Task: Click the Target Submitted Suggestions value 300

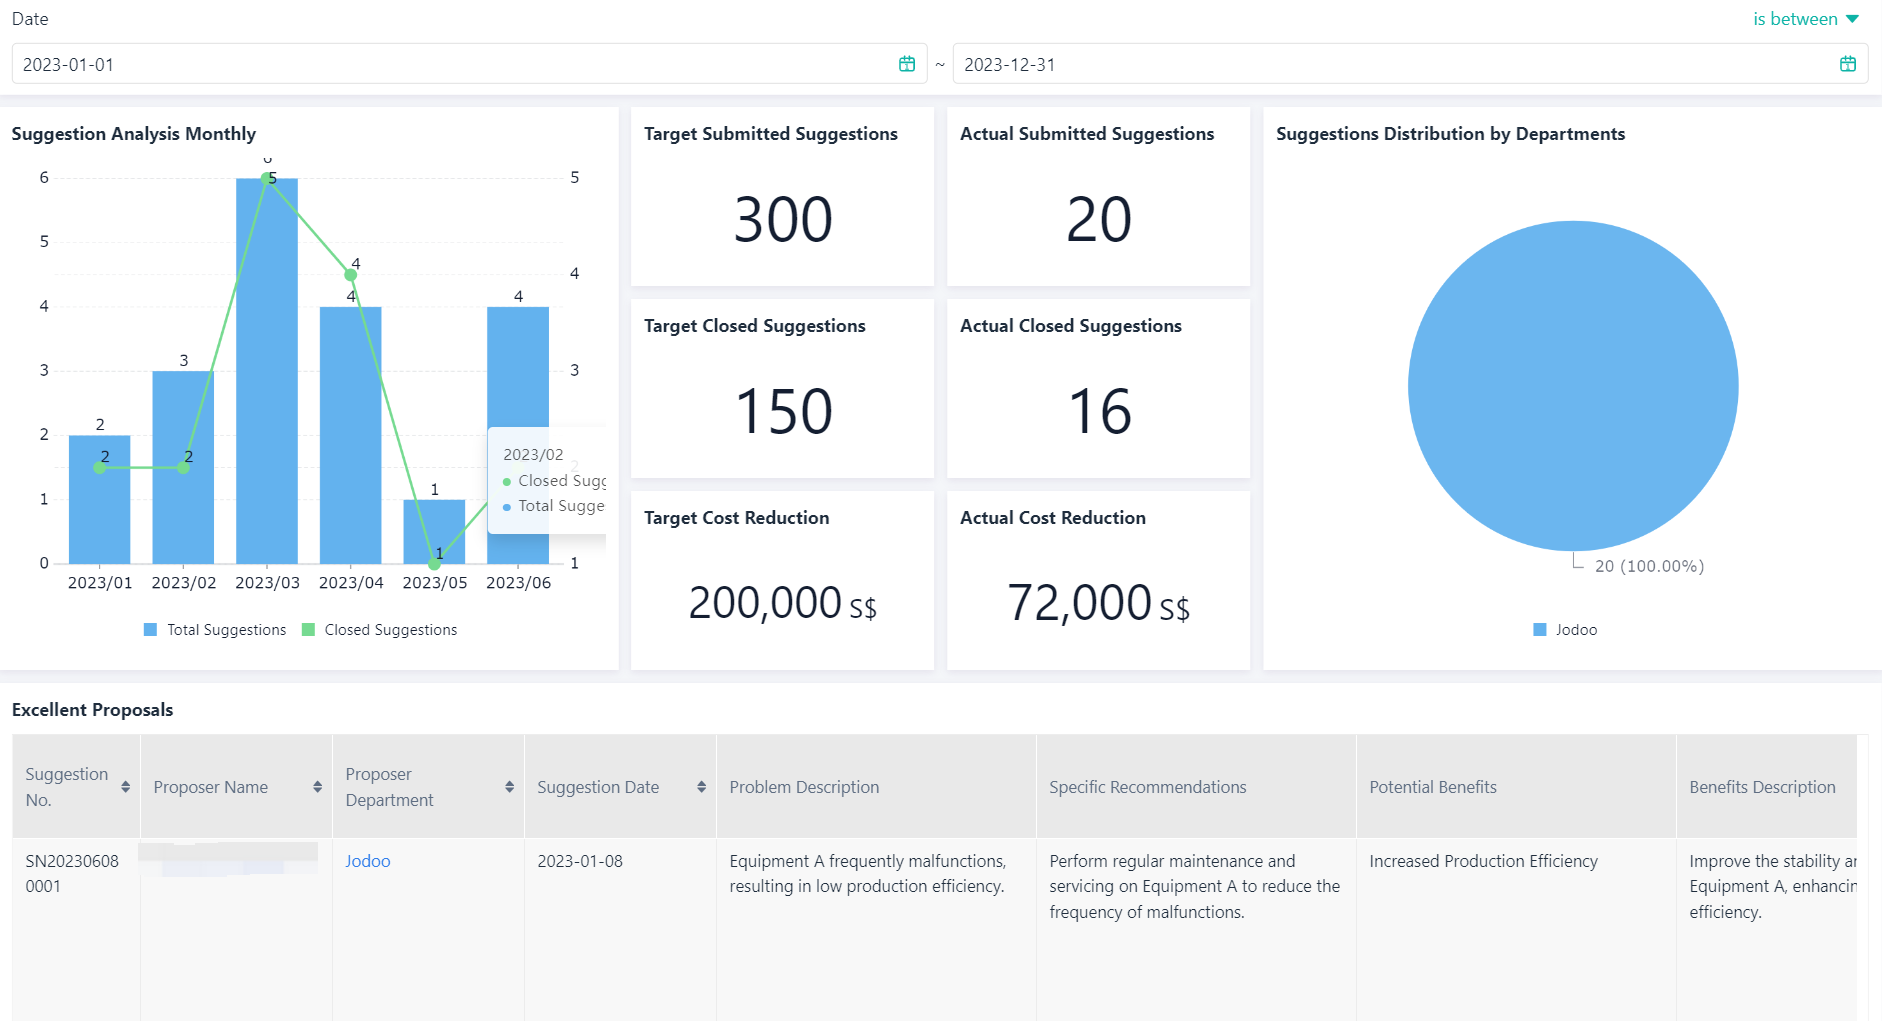Action: point(783,219)
